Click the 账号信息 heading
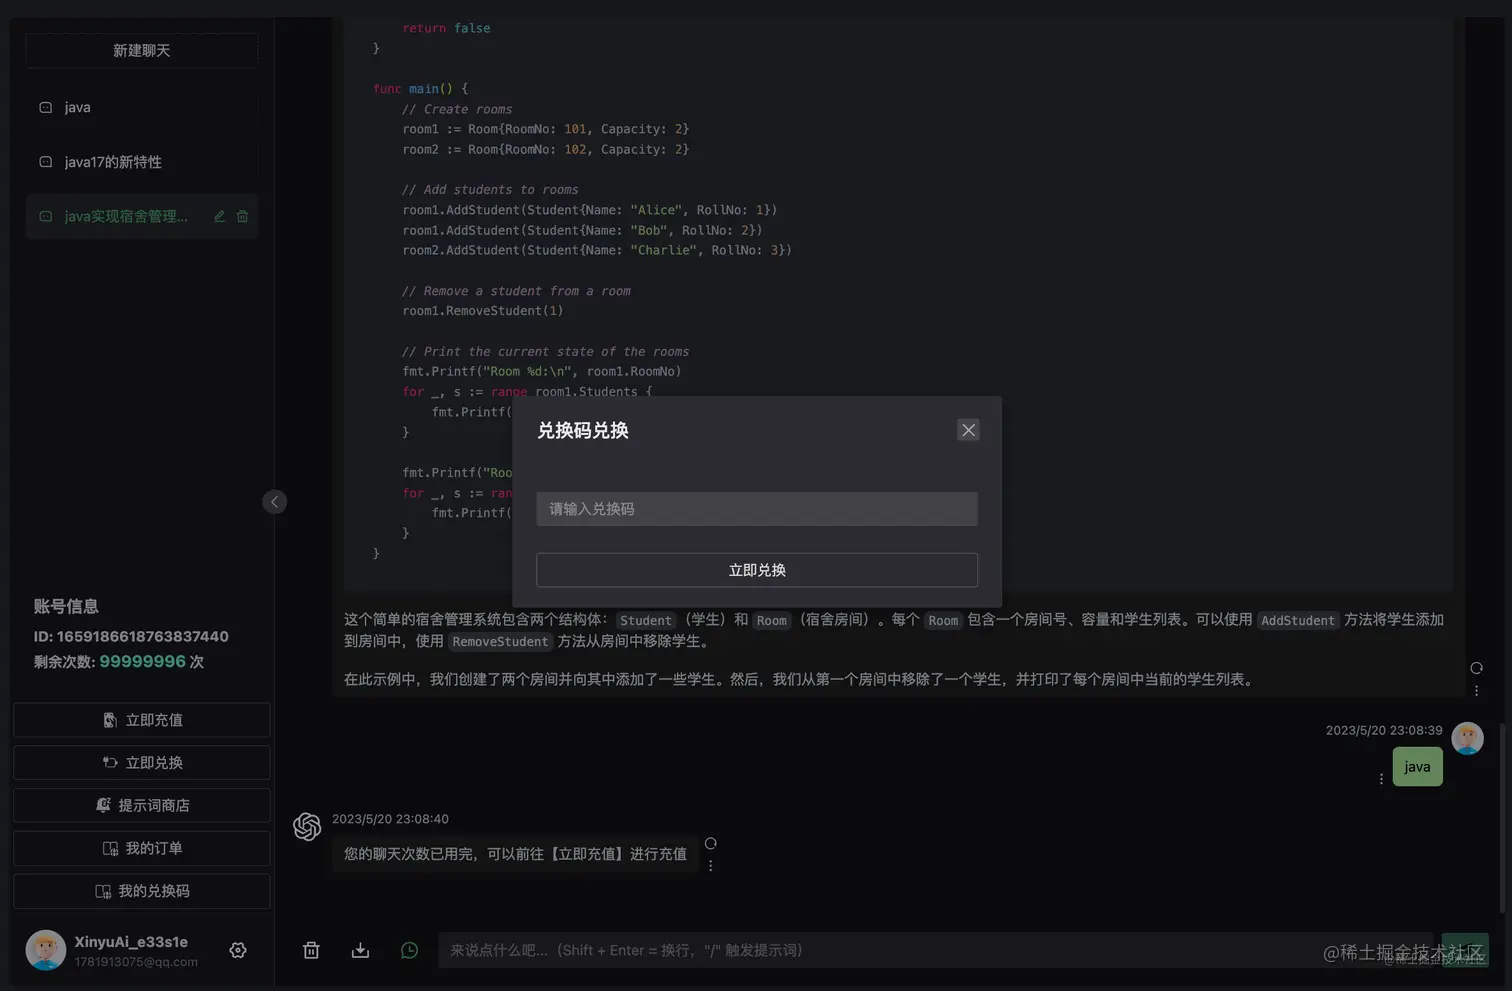Image resolution: width=1512 pixels, height=991 pixels. click(x=66, y=606)
